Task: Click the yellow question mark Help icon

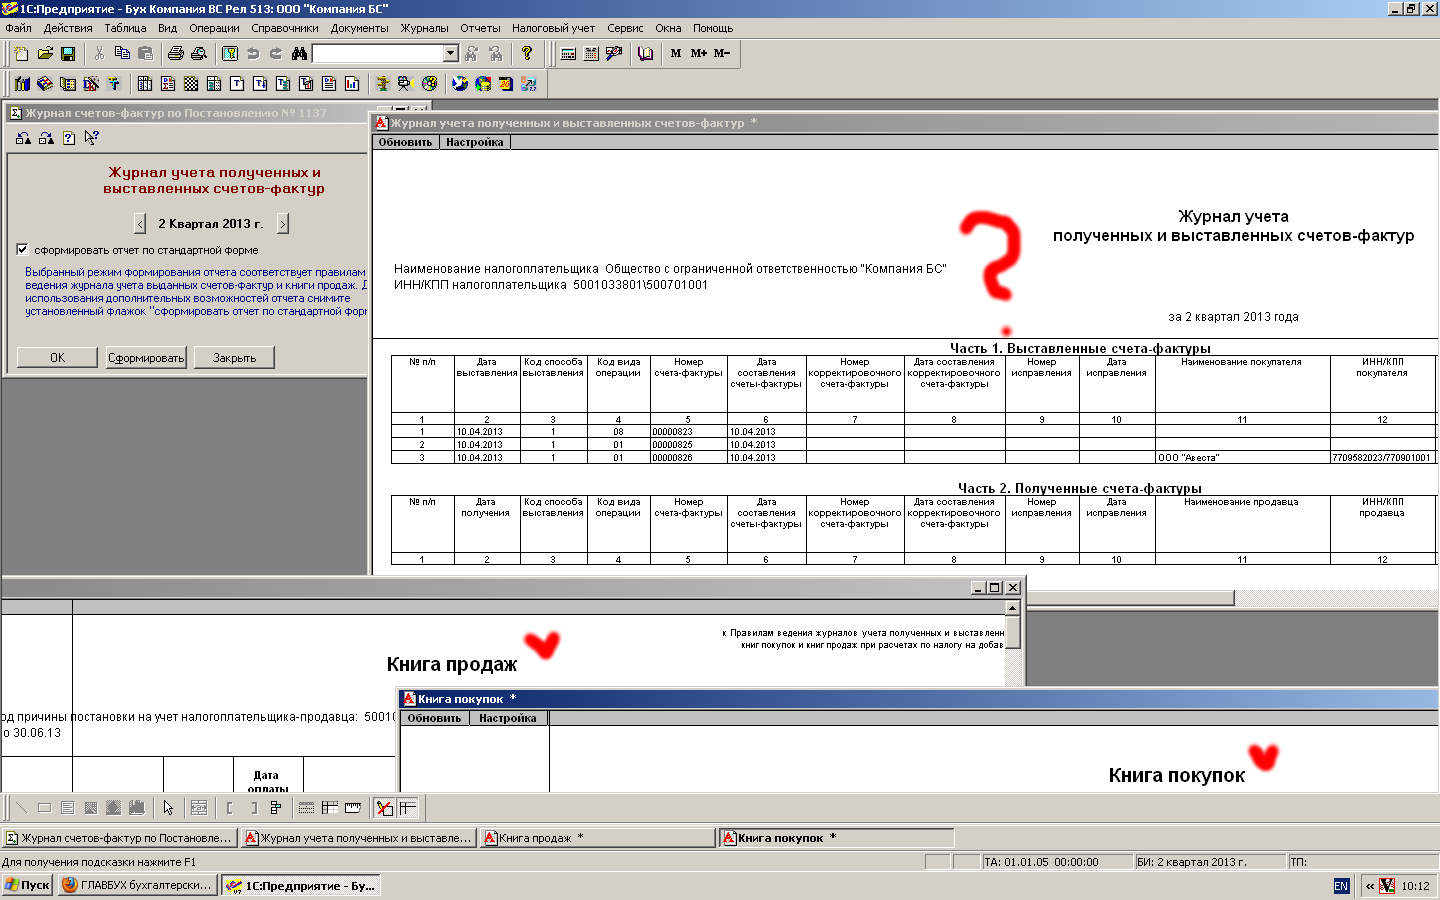Action: point(527,53)
